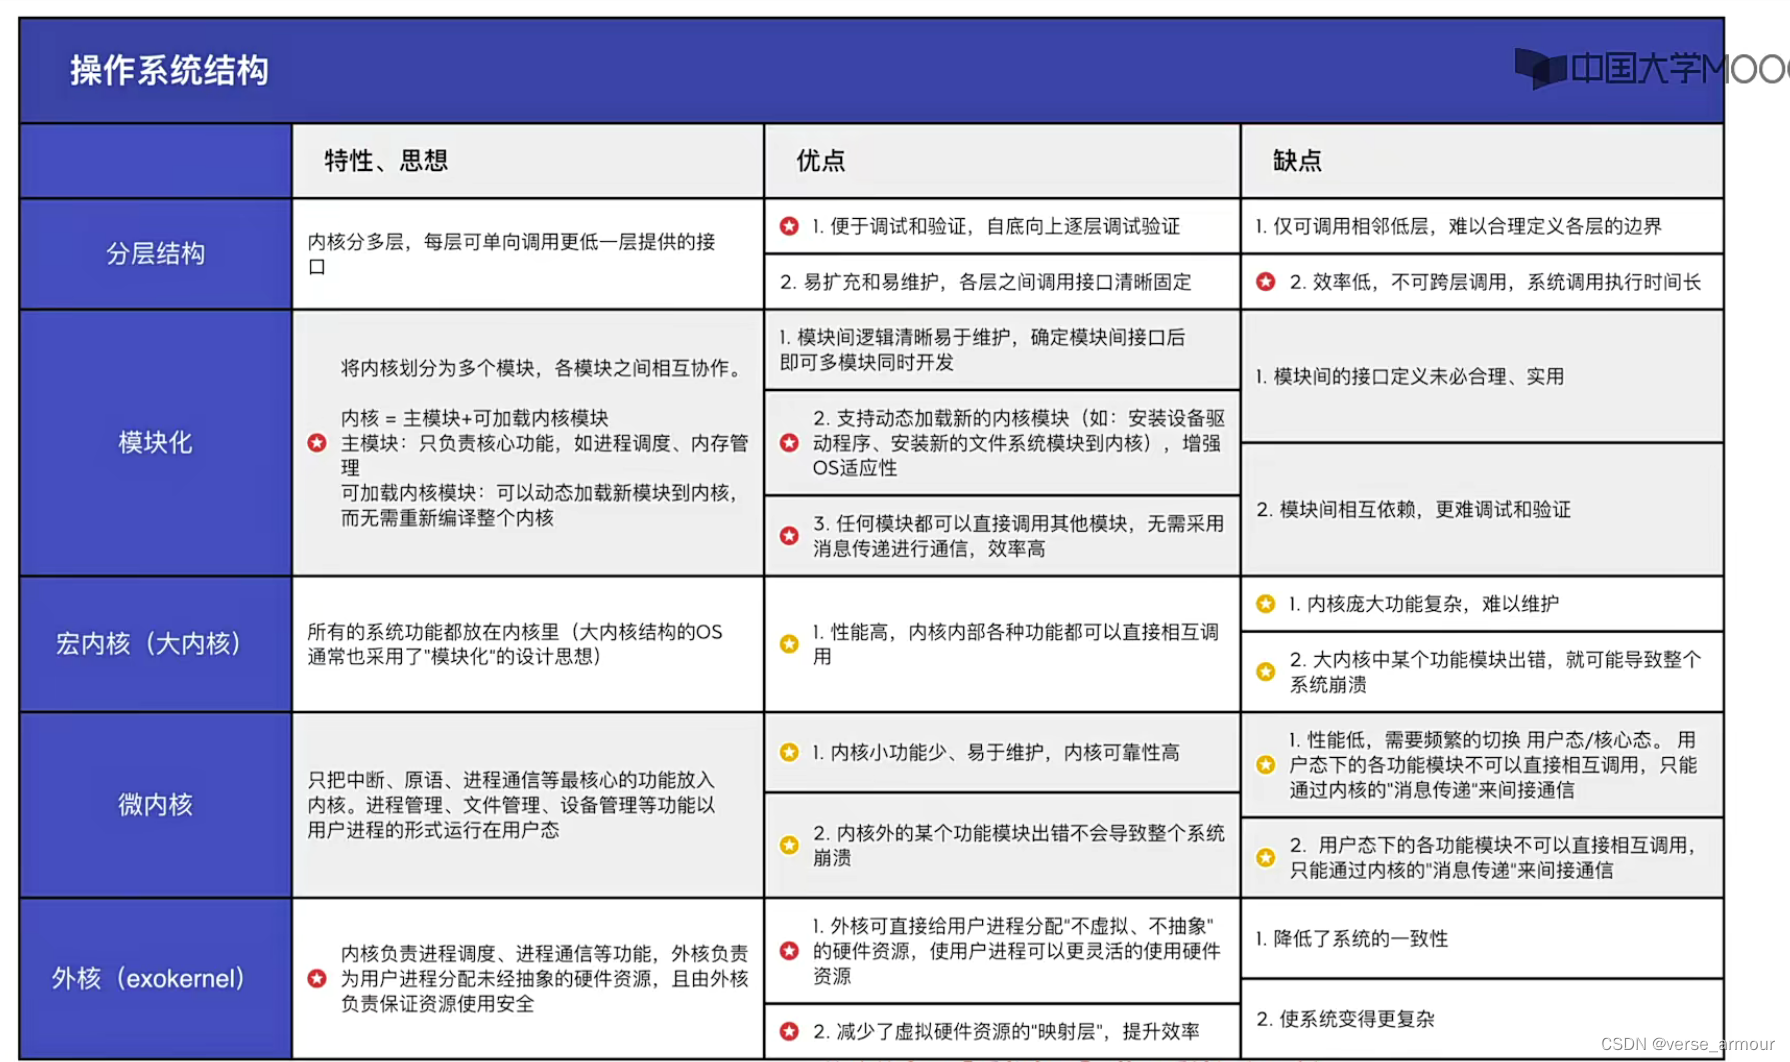Click the '缺点' column header
1790x1062 pixels.
point(1297,160)
